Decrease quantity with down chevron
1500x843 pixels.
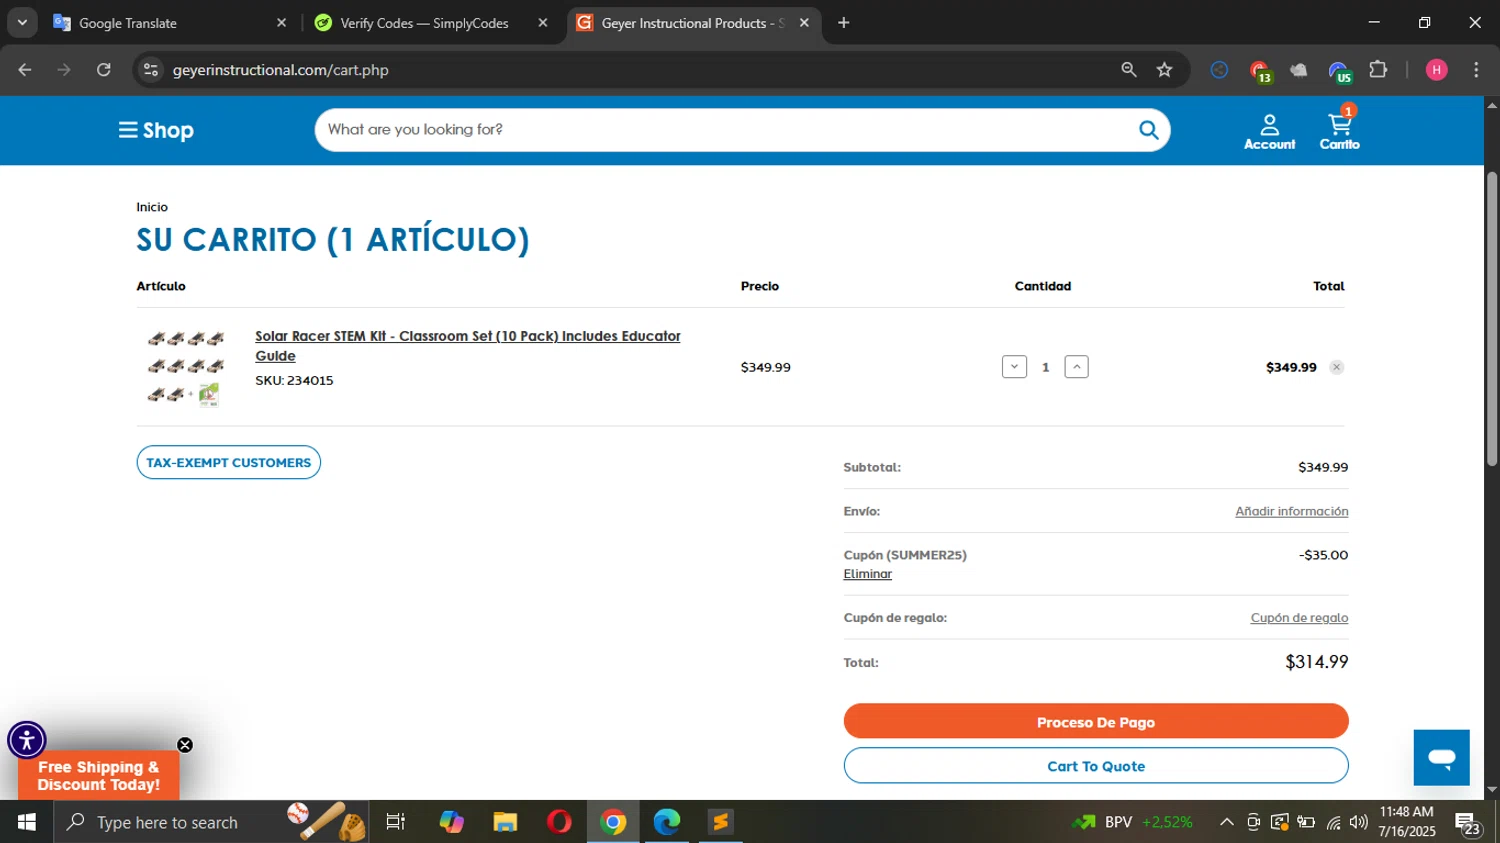[x=1014, y=367]
